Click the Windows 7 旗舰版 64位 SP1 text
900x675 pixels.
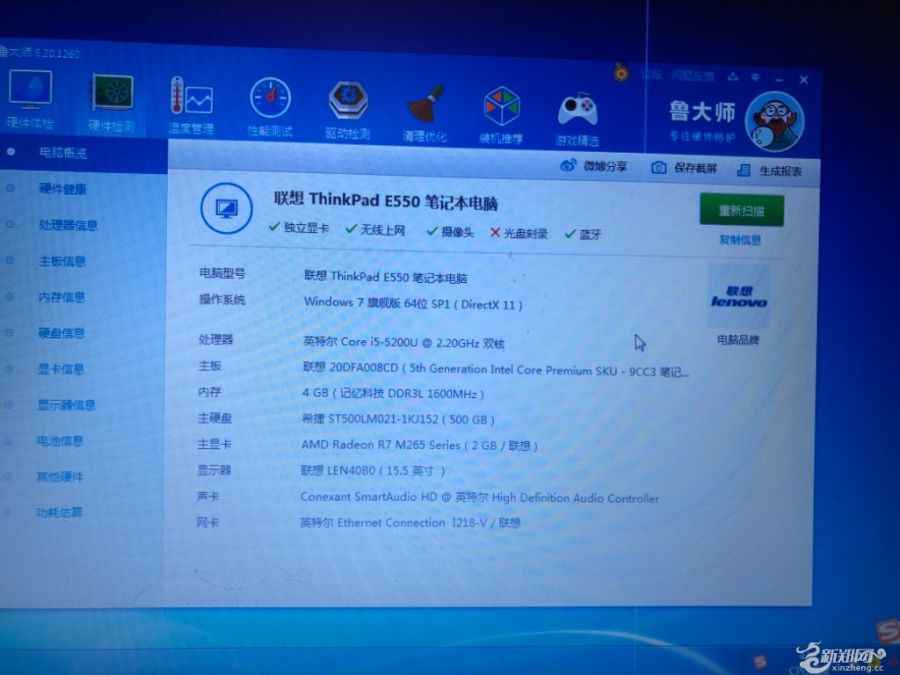413,303
